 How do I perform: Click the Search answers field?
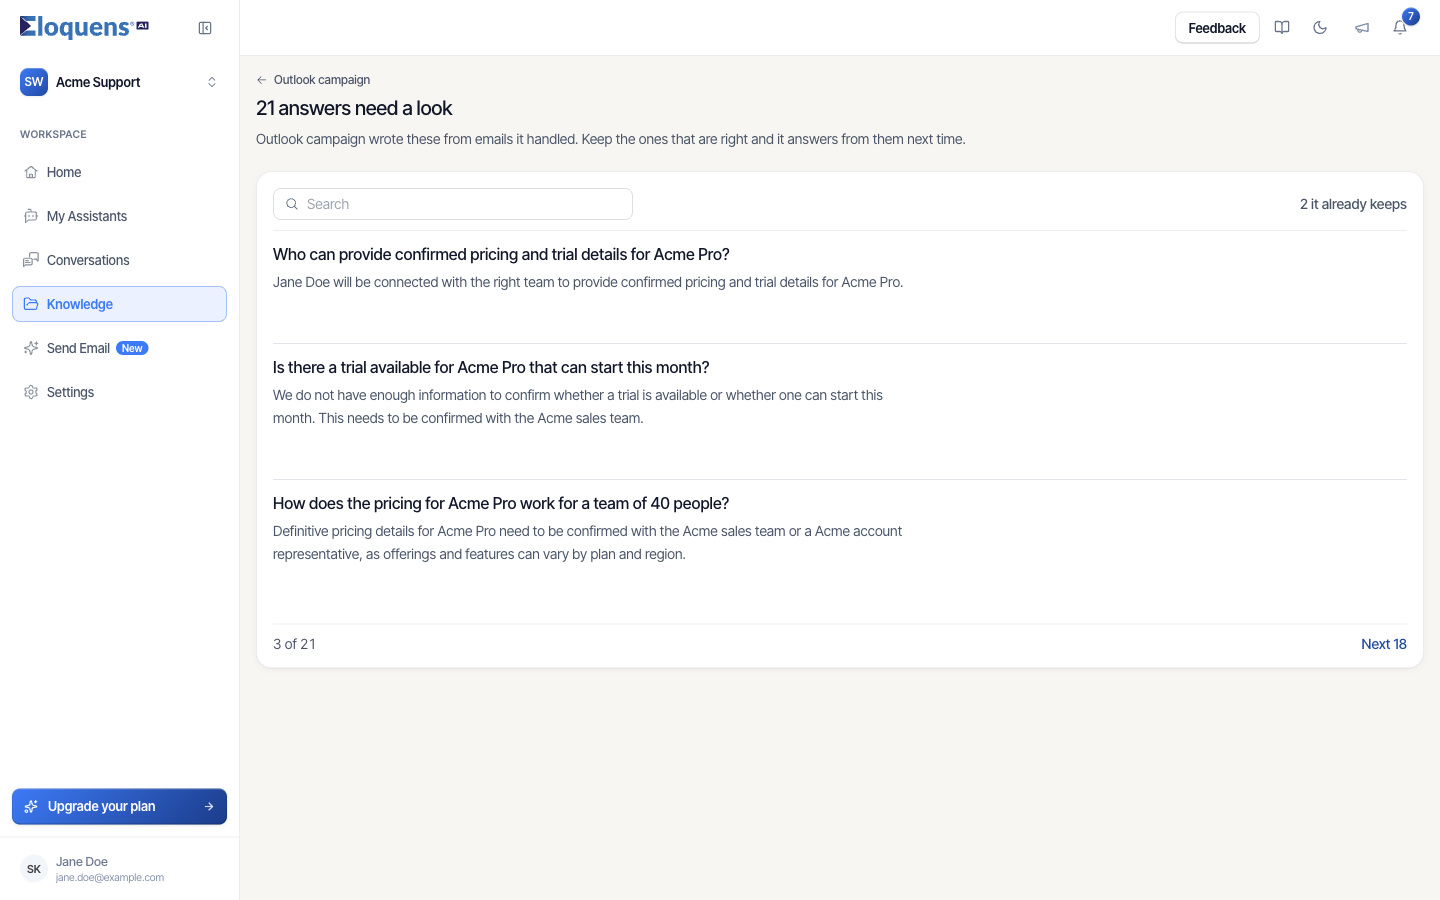point(453,204)
